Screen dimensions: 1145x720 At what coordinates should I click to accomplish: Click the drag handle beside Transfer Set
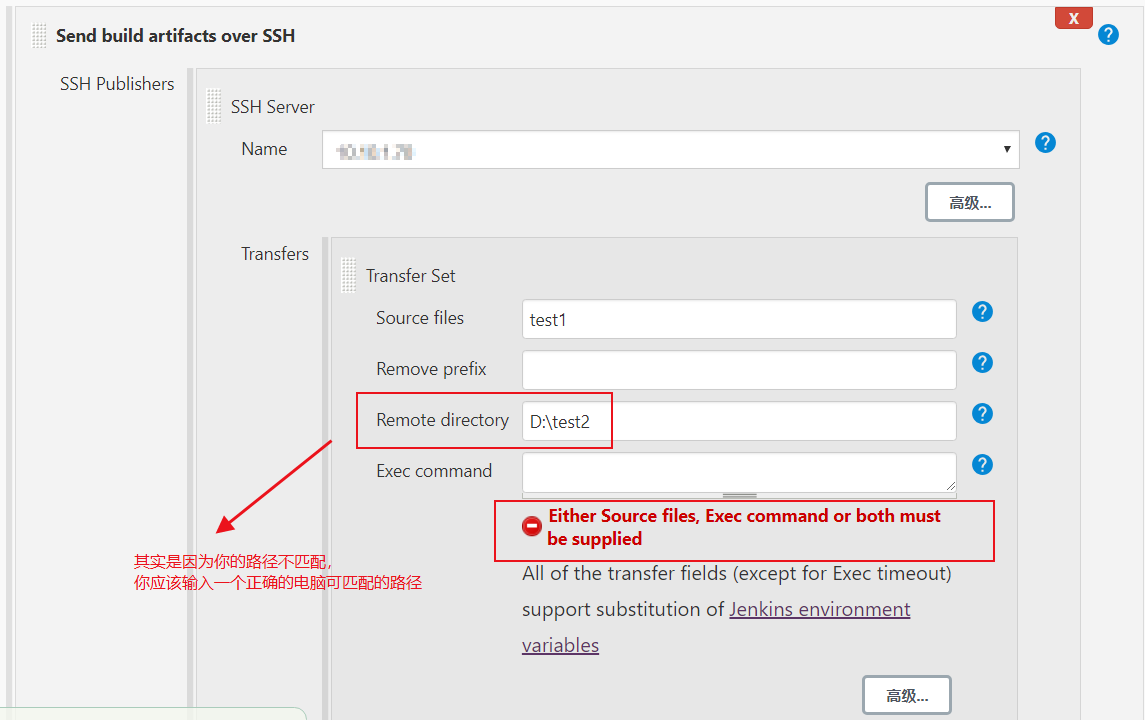pos(347,275)
